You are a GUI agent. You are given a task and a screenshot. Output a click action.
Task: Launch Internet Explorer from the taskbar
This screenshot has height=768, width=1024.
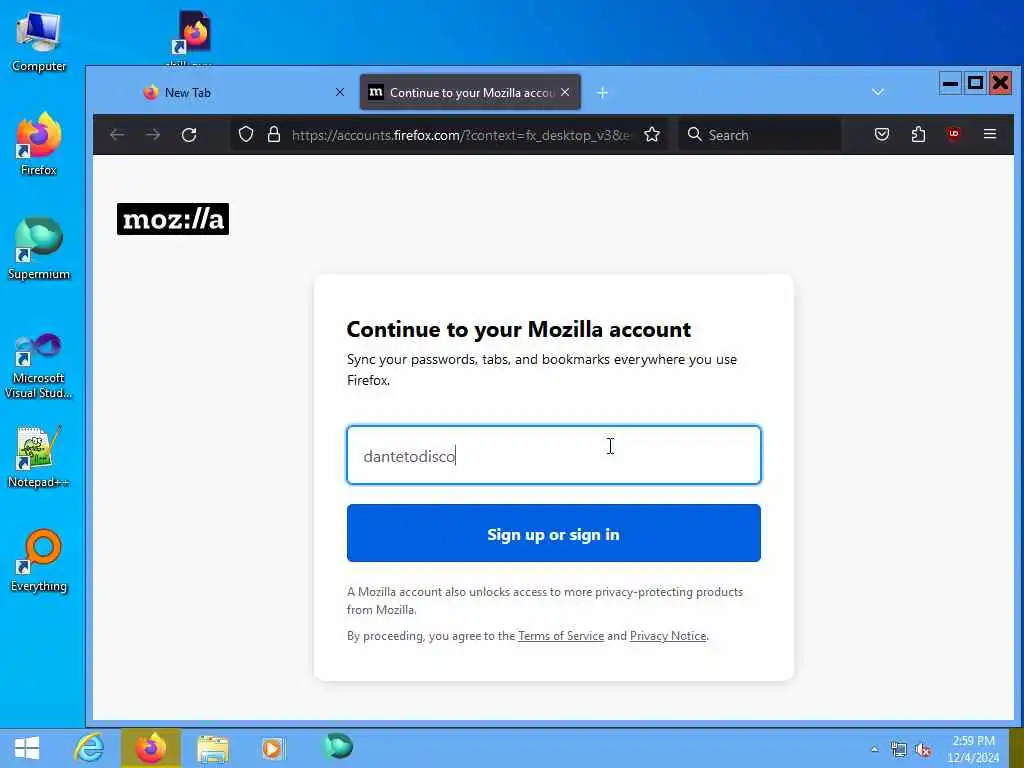(x=89, y=748)
